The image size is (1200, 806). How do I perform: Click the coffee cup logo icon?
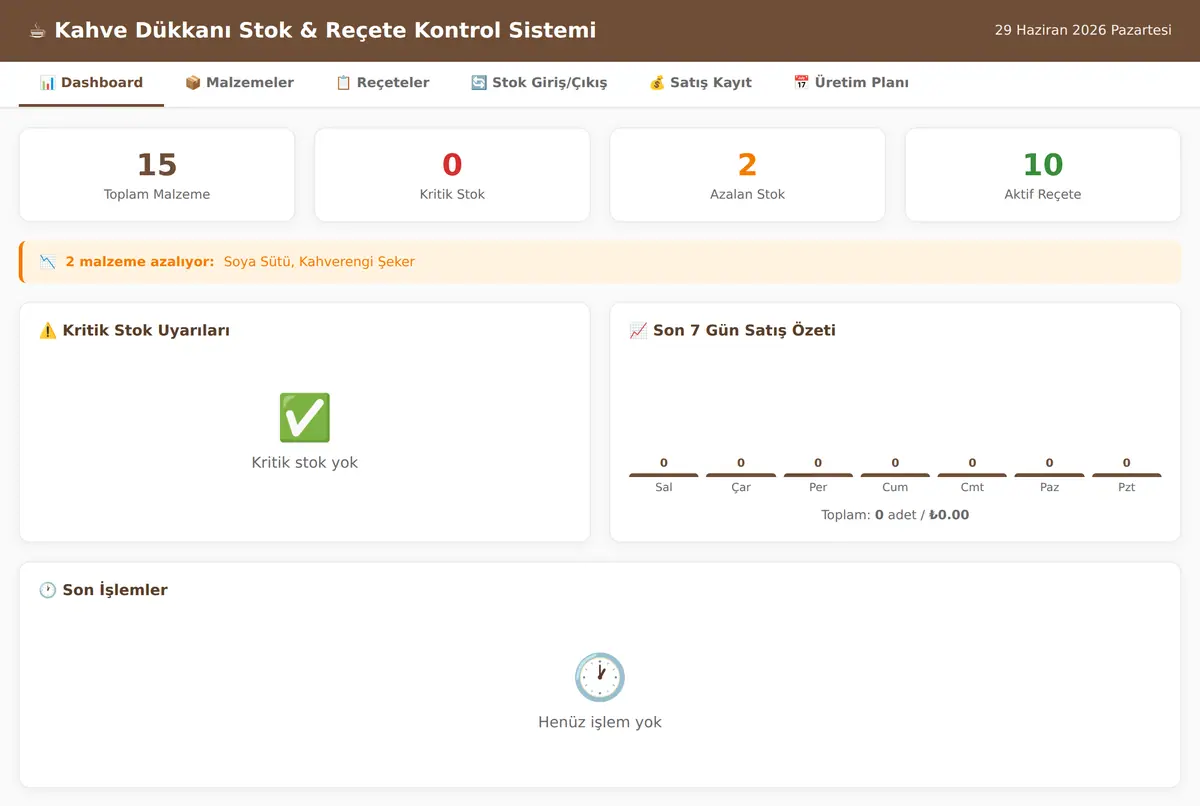coord(38,31)
